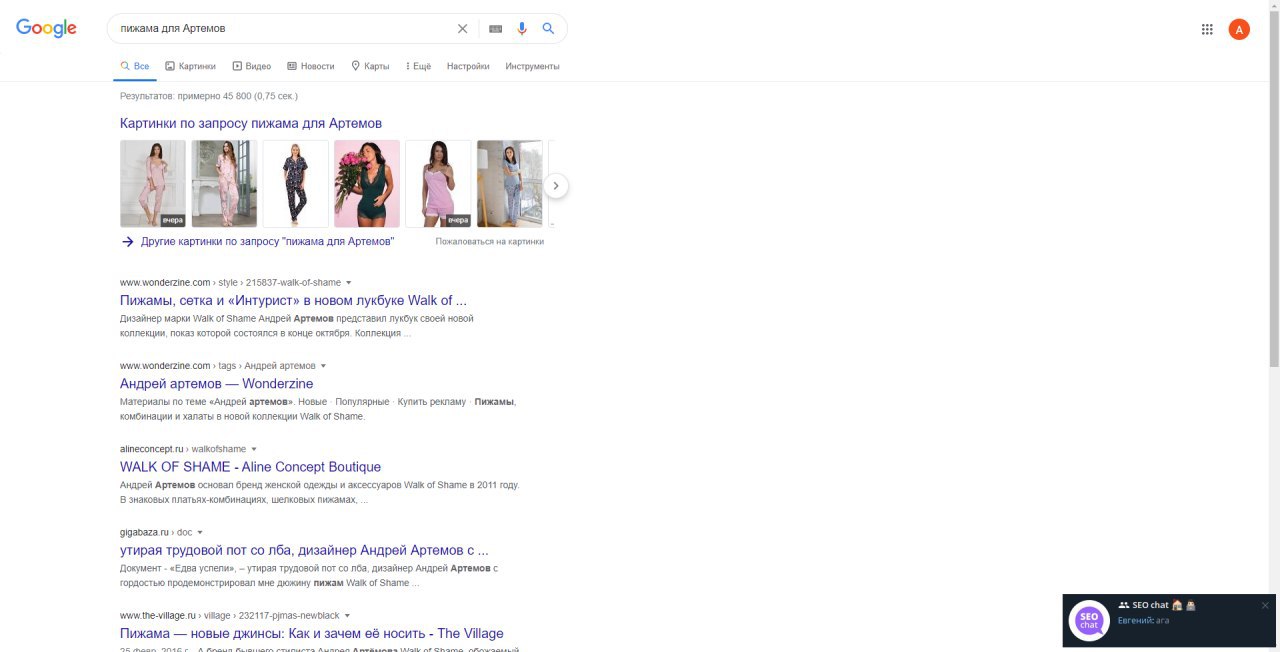Open SEO chat notification avatar
Viewport: 1280px width, 652px height.
point(1089,620)
